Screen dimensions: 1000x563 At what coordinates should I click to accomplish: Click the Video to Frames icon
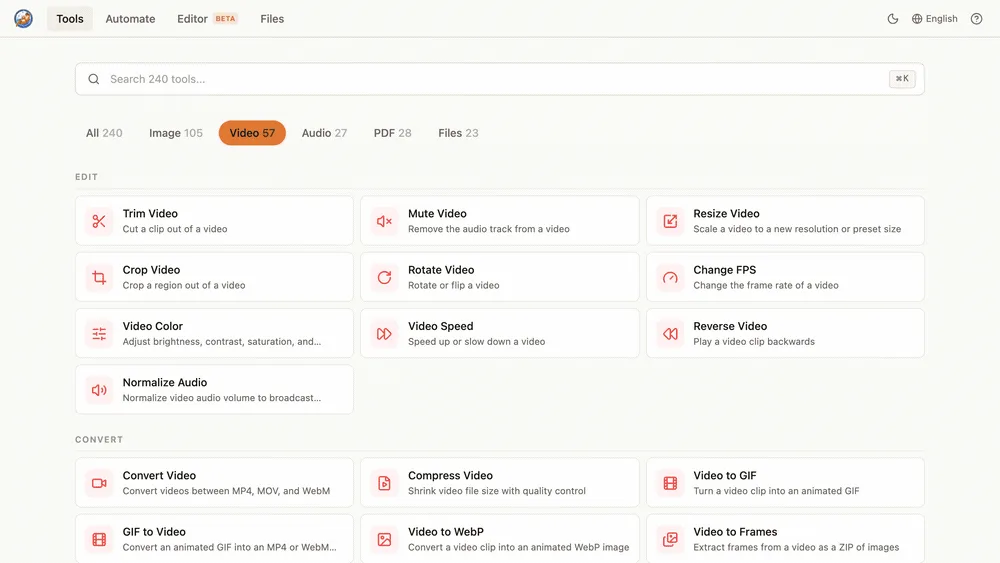(670, 539)
